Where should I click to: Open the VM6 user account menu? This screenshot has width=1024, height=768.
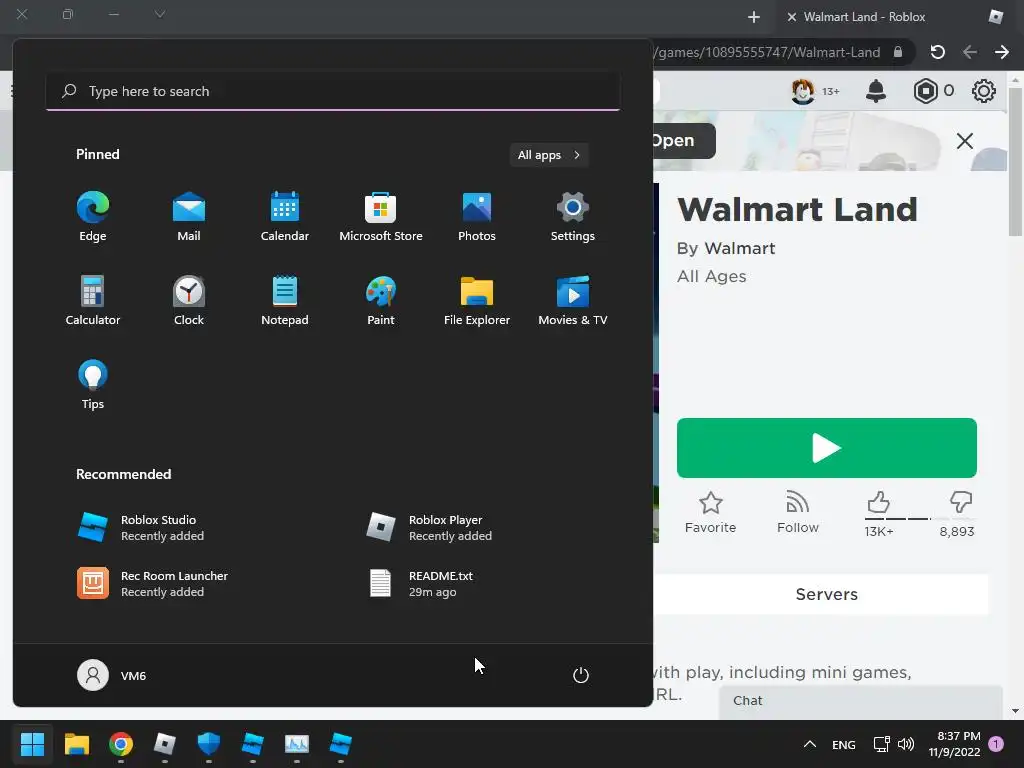(112, 675)
